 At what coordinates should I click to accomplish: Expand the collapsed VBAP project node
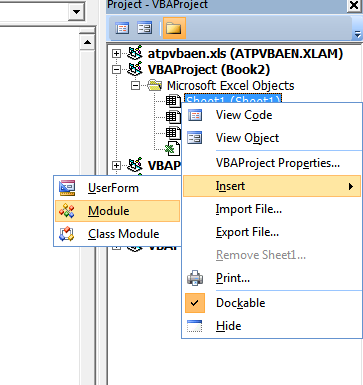pyautogui.click(x=116, y=165)
